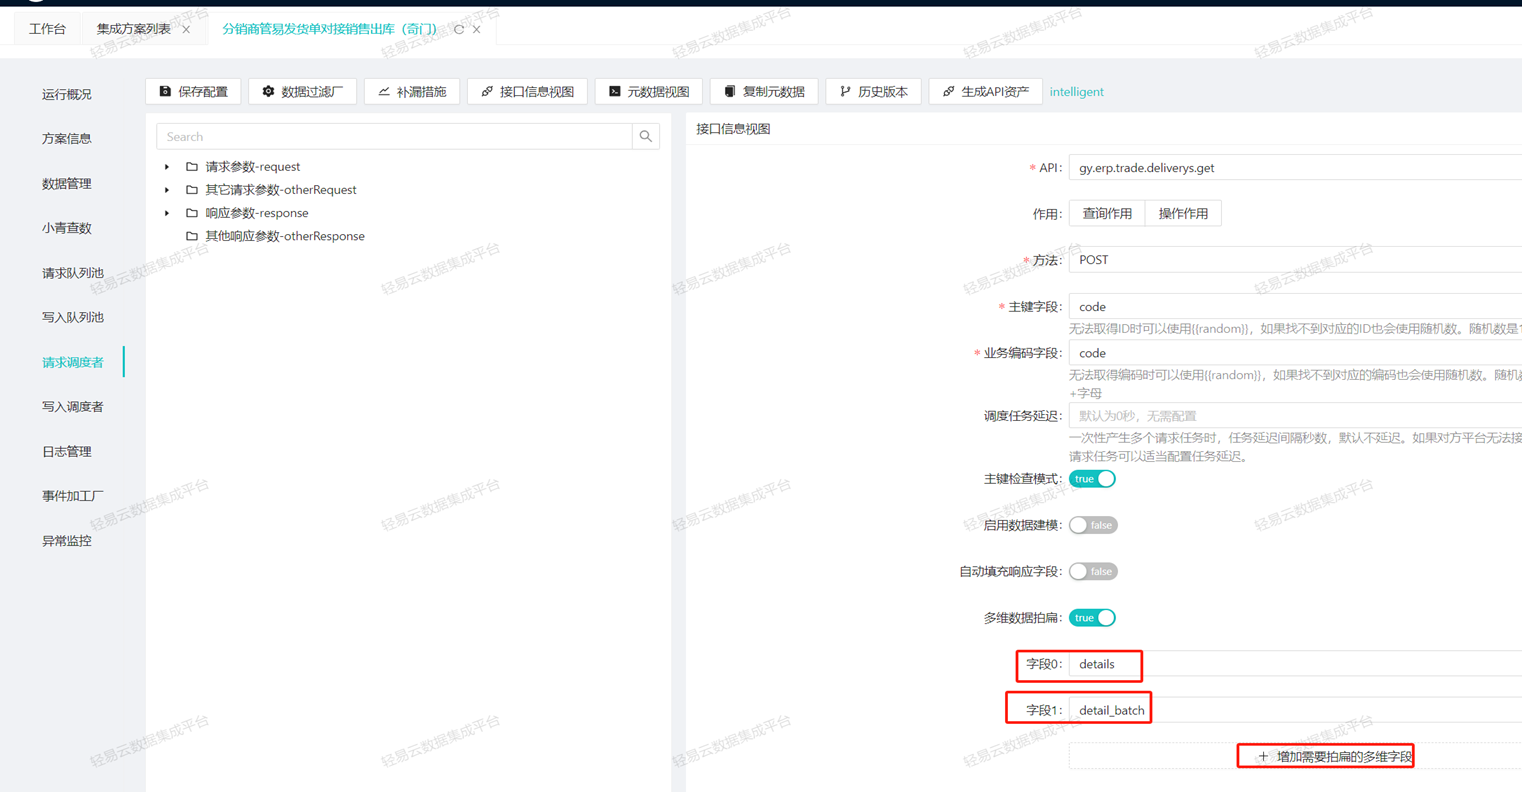The height and width of the screenshot is (792, 1522).
Task: Expand the 其它请求参数-otherRequest node
Action: [167, 190]
